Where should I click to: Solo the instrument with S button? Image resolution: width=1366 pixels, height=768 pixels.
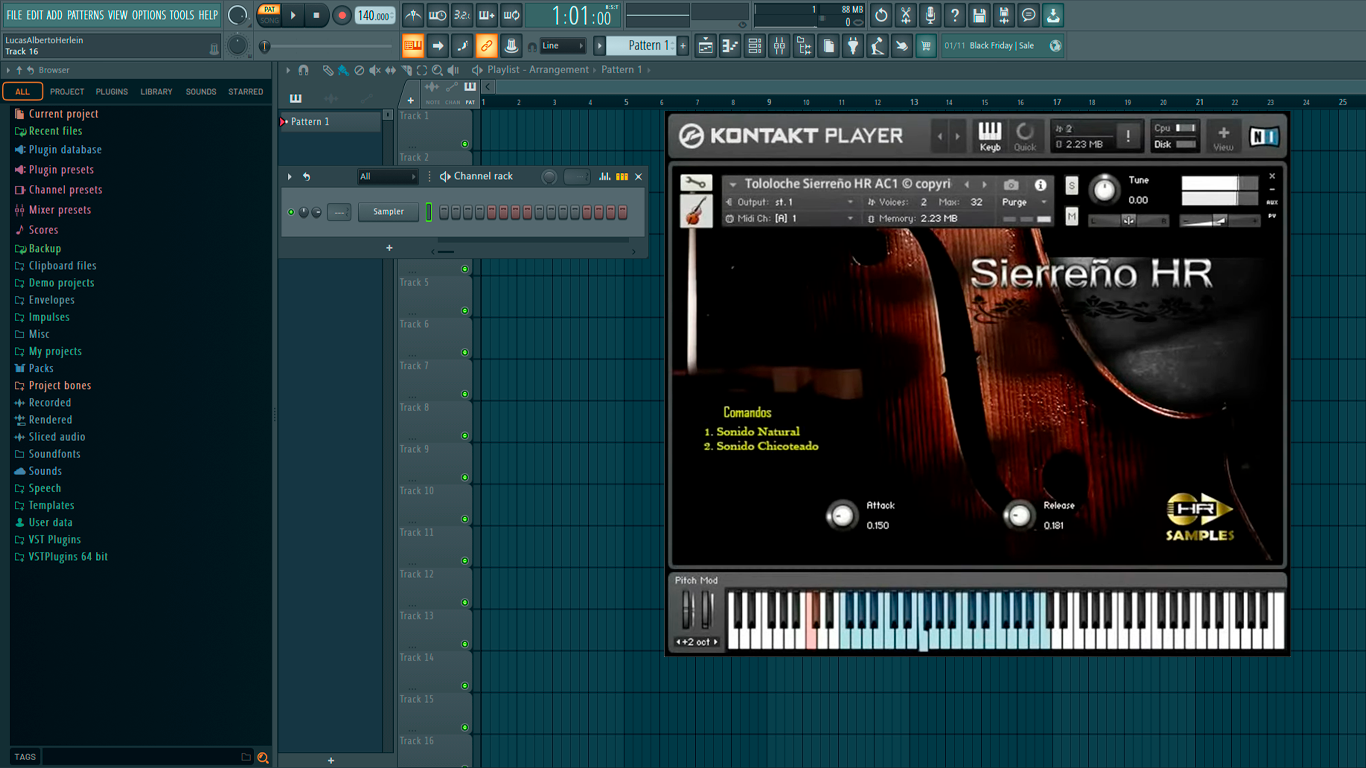coord(1072,186)
